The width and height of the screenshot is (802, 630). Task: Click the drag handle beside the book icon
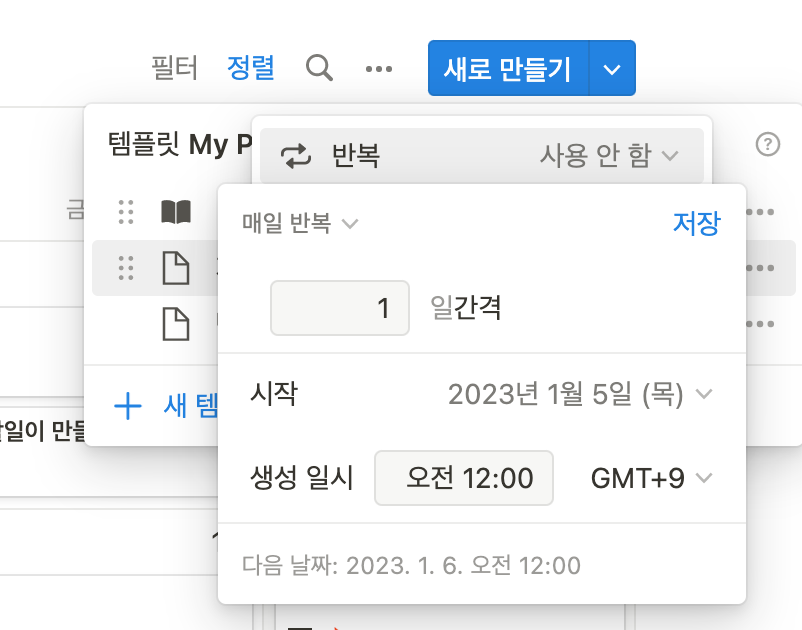pyautogui.click(x=126, y=212)
